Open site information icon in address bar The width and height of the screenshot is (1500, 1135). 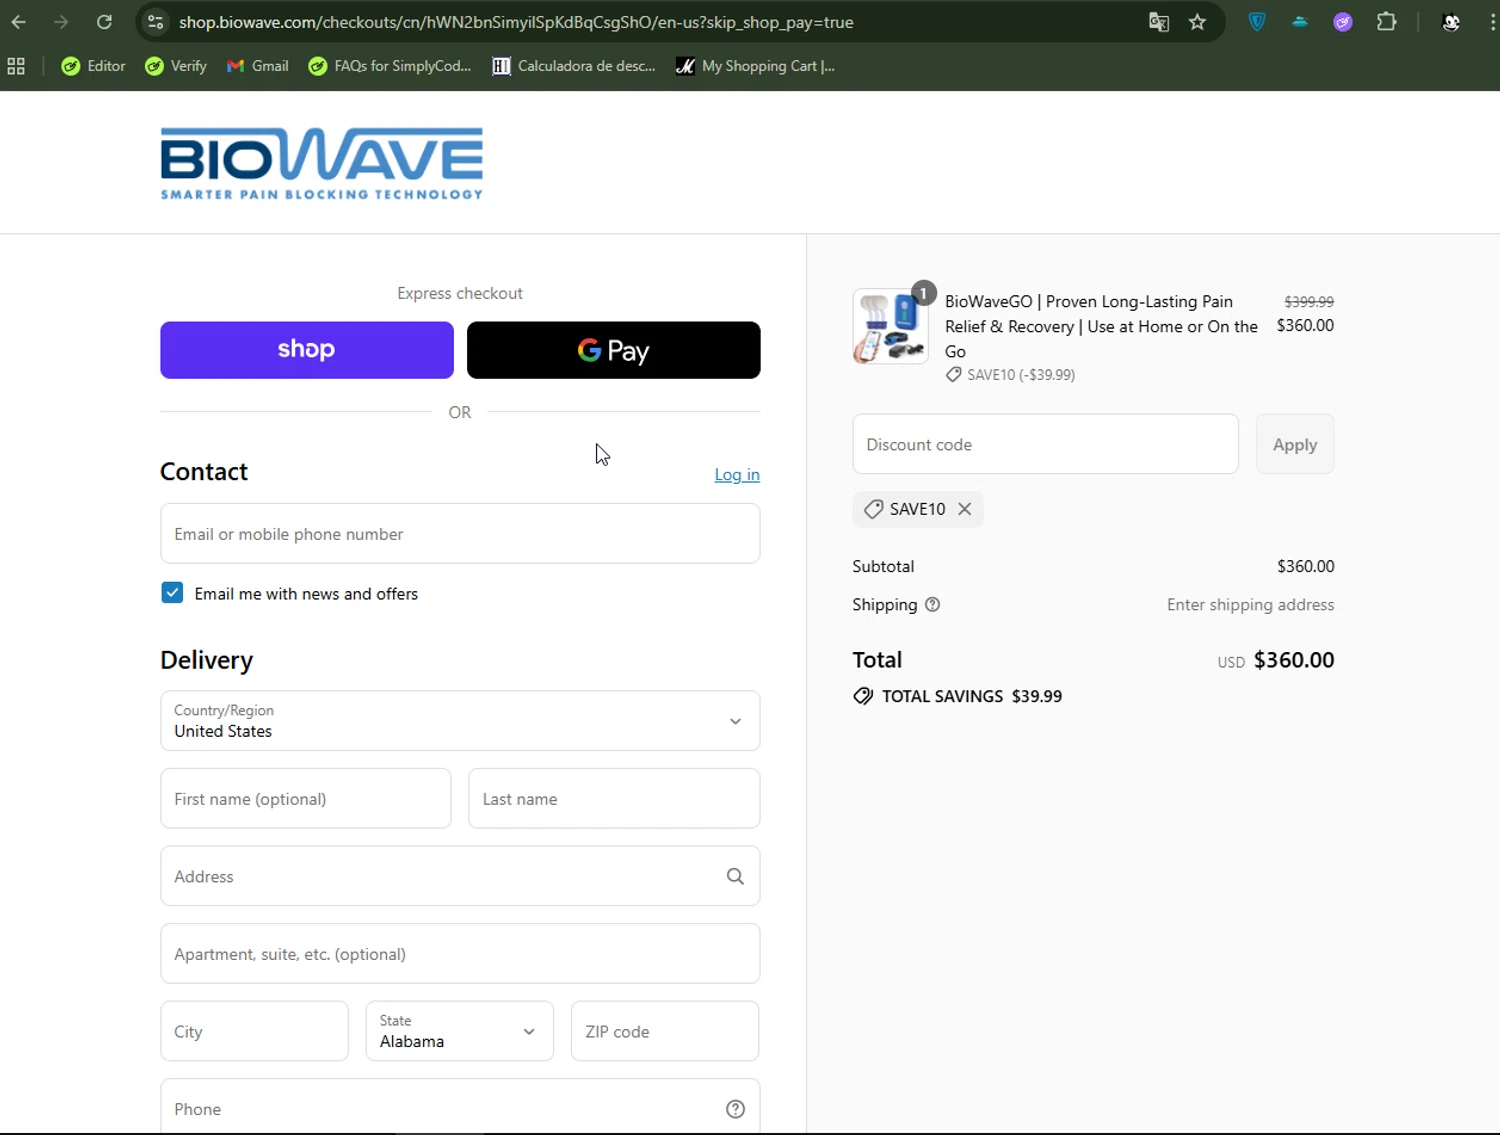pyautogui.click(x=155, y=22)
